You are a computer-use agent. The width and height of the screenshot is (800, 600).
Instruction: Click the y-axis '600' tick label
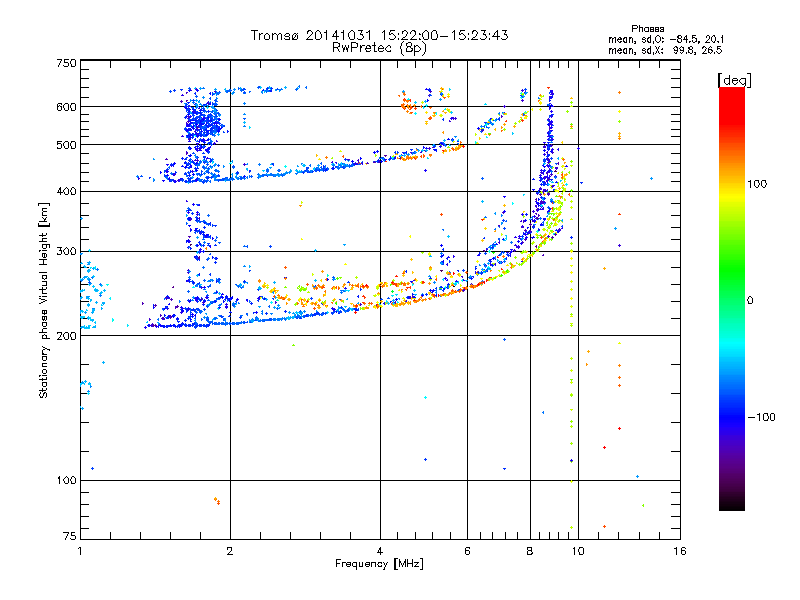click(66, 107)
